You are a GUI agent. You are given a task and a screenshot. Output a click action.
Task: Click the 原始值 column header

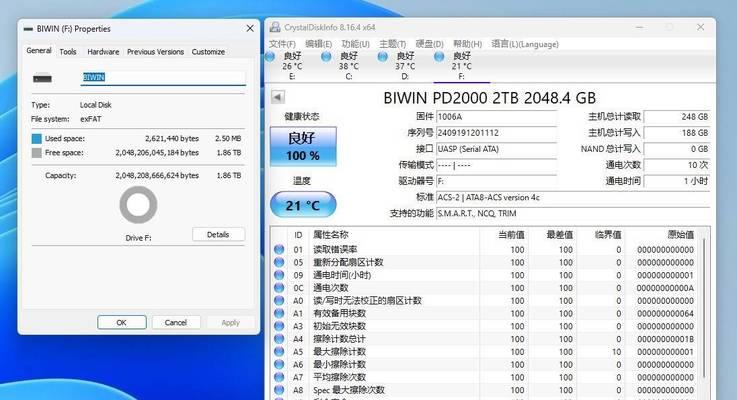pyautogui.click(x=681, y=235)
